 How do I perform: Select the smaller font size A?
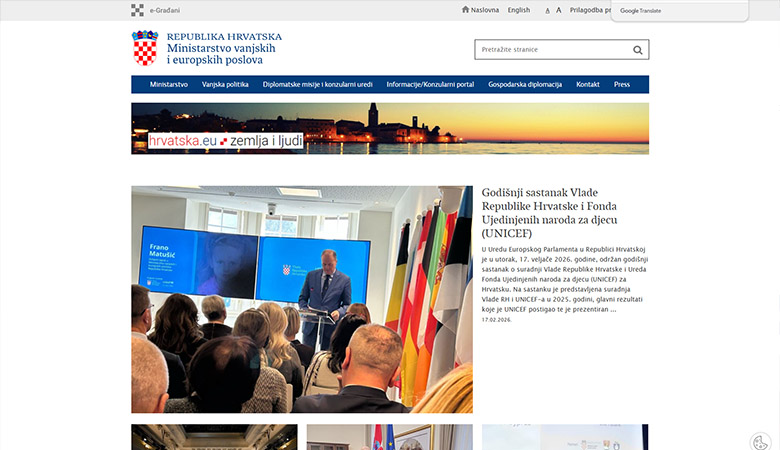[x=547, y=11]
